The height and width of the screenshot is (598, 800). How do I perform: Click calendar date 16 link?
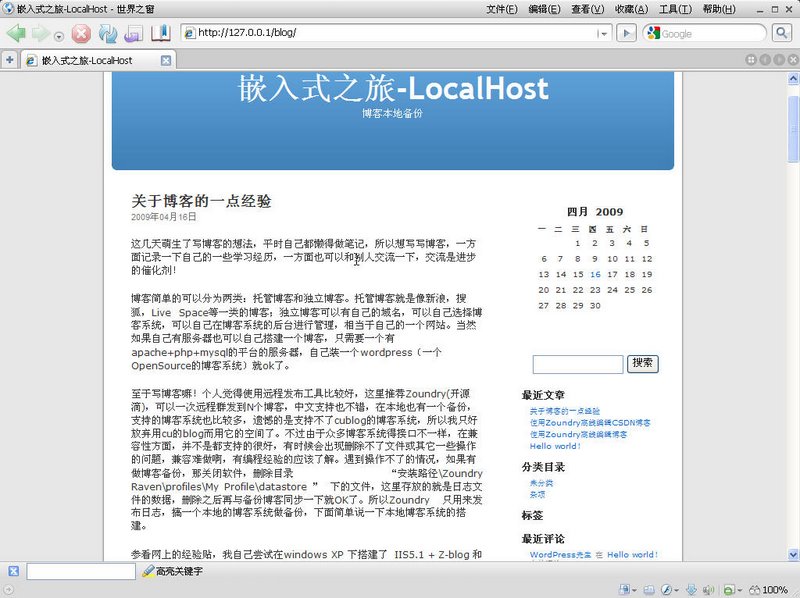point(595,275)
